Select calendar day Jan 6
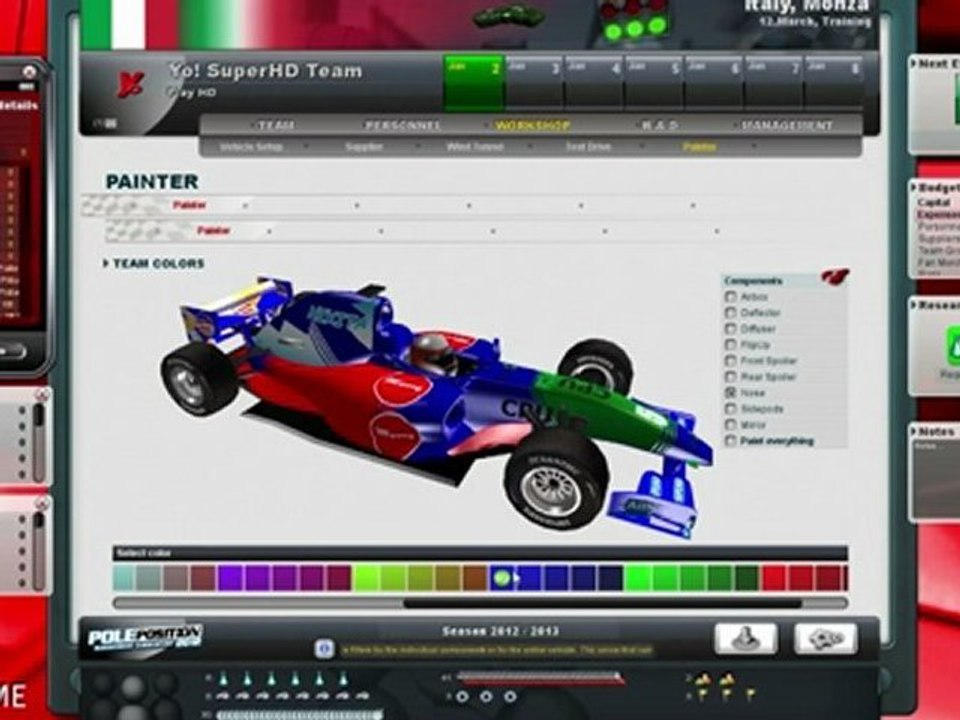960x720 pixels. coord(713,83)
